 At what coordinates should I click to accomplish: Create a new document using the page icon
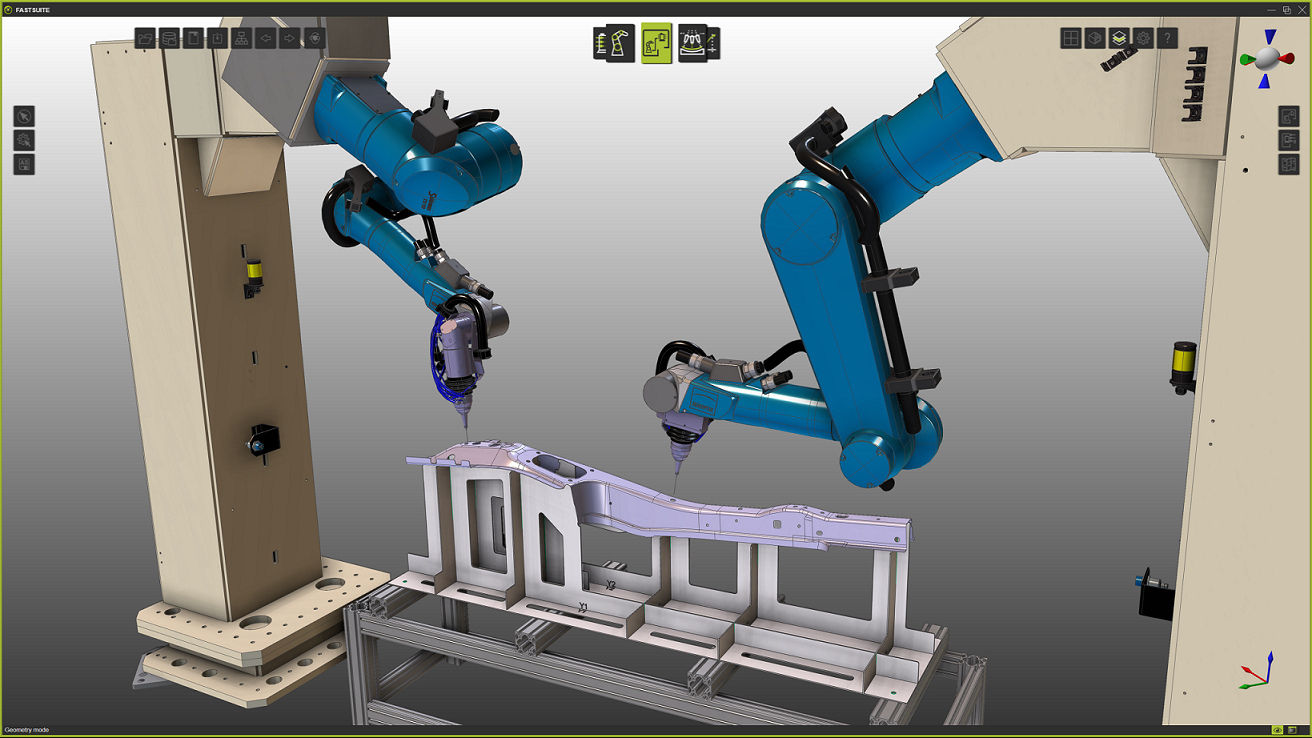[x=193, y=39]
